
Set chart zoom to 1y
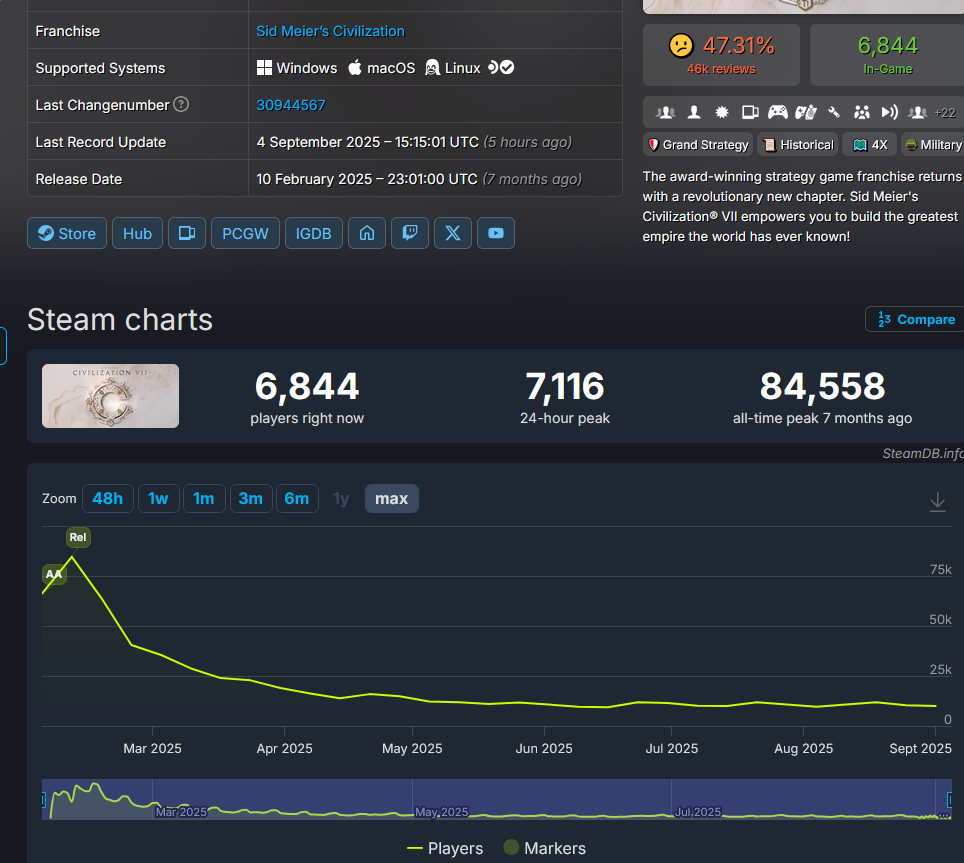tap(341, 498)
